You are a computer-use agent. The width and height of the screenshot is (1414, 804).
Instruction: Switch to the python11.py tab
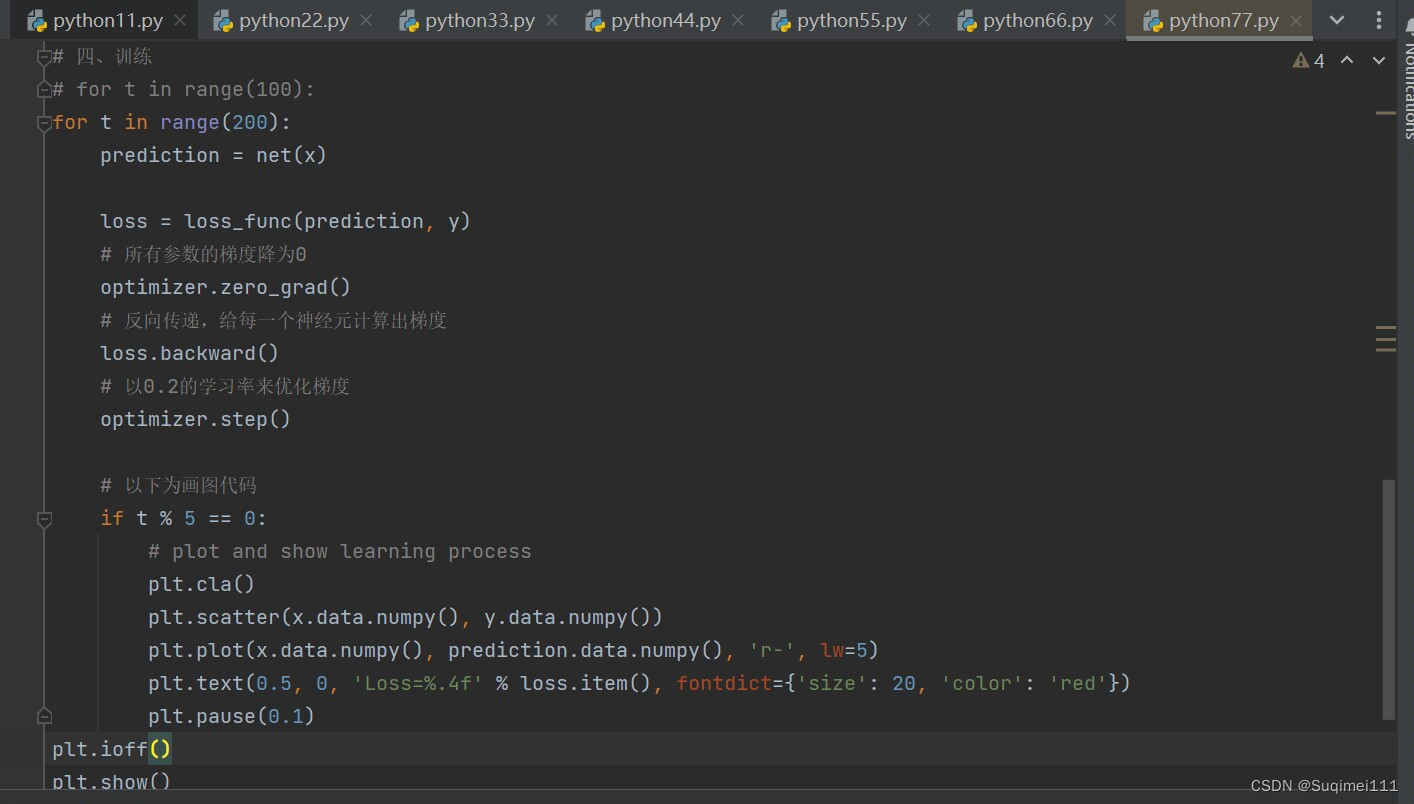coord(105,20)
